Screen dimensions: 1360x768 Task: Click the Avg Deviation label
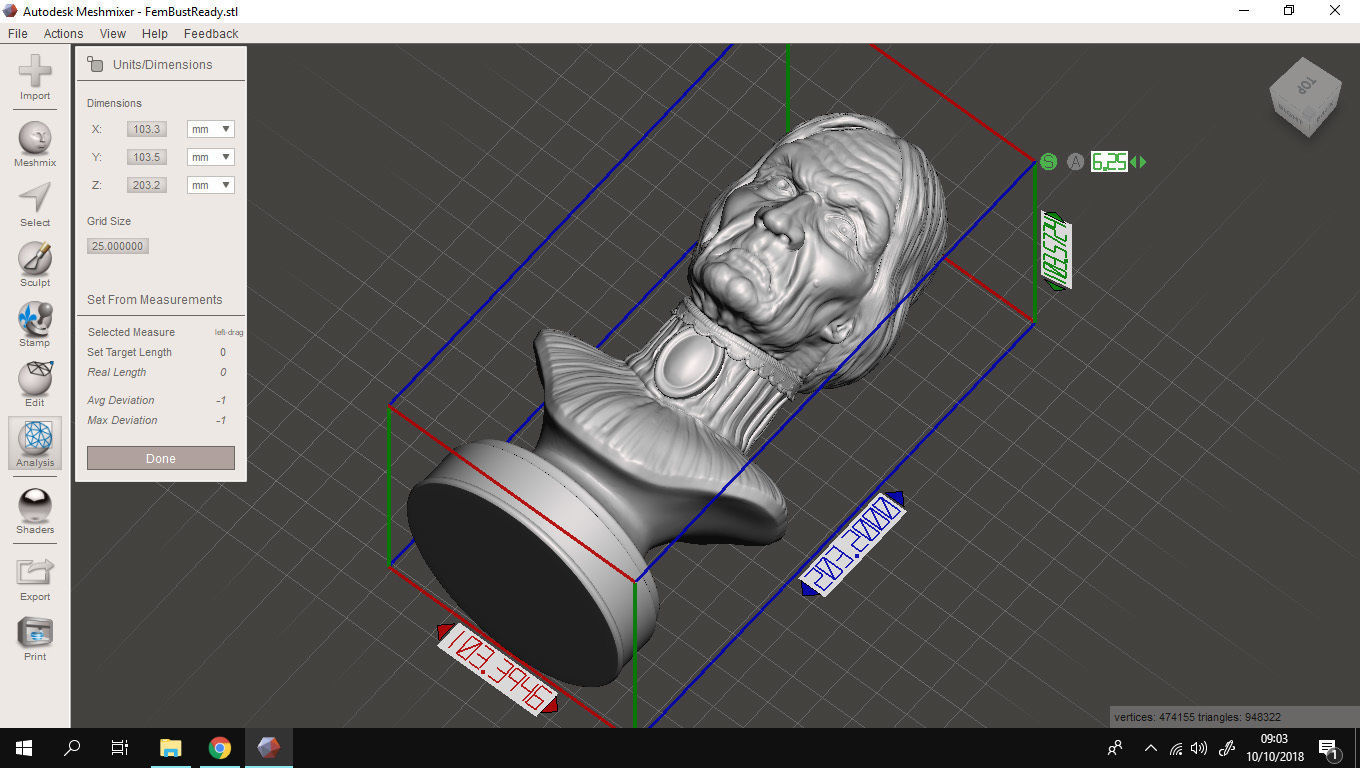click(x=121, y=400)
